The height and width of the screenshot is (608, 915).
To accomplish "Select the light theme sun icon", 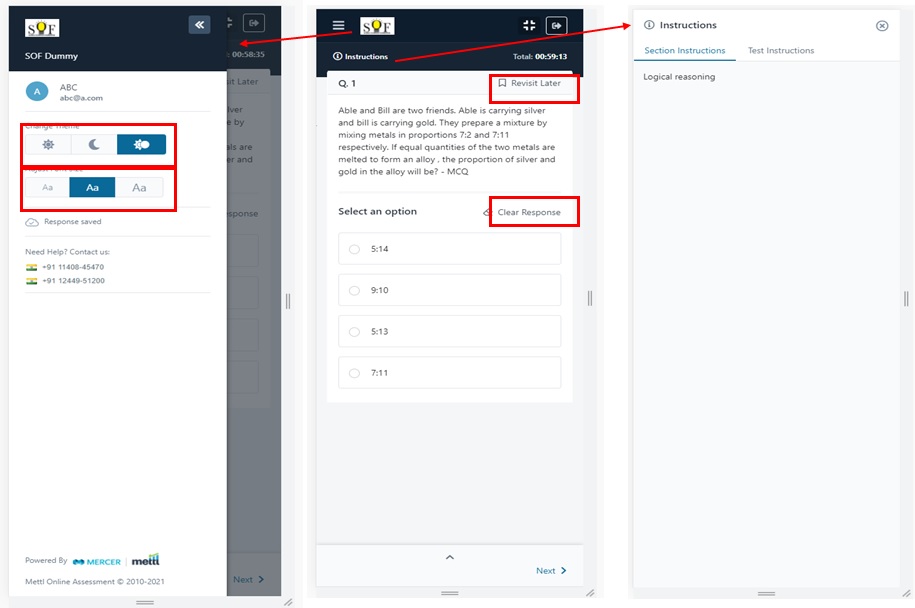I will click(x=47, y=145).
